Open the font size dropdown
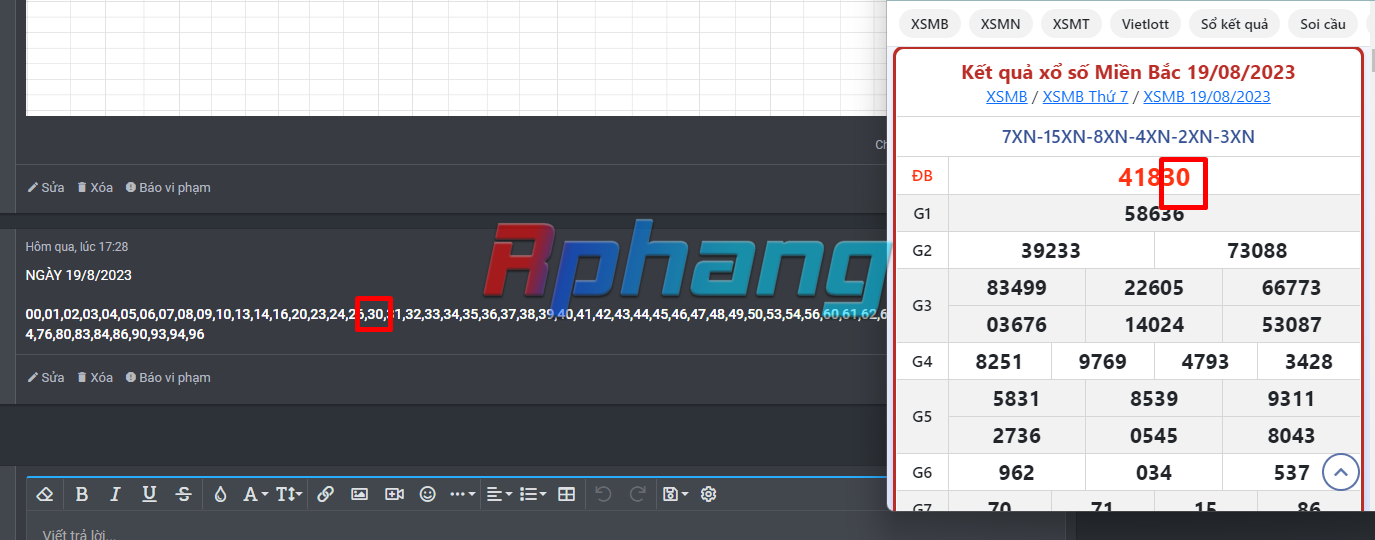The height and width of the screenshot is (540, 1375). pos(289,494)
